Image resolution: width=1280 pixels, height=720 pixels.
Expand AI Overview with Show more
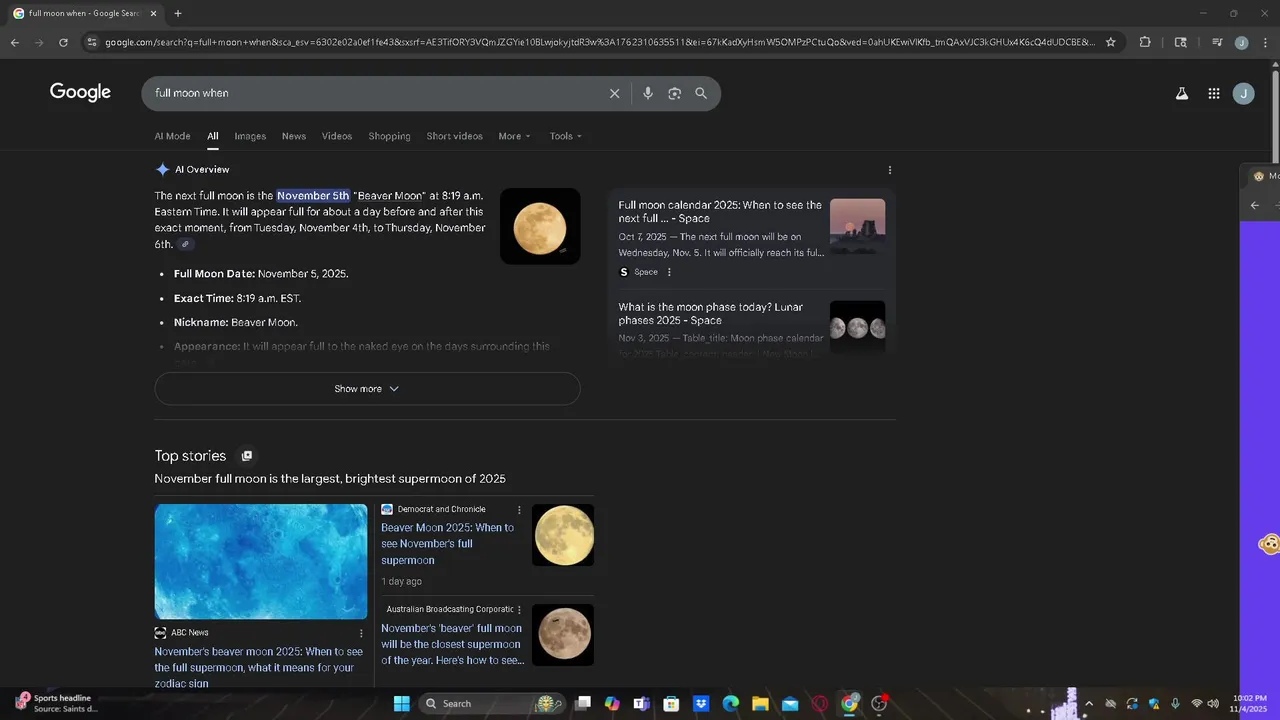pos(367,389)
